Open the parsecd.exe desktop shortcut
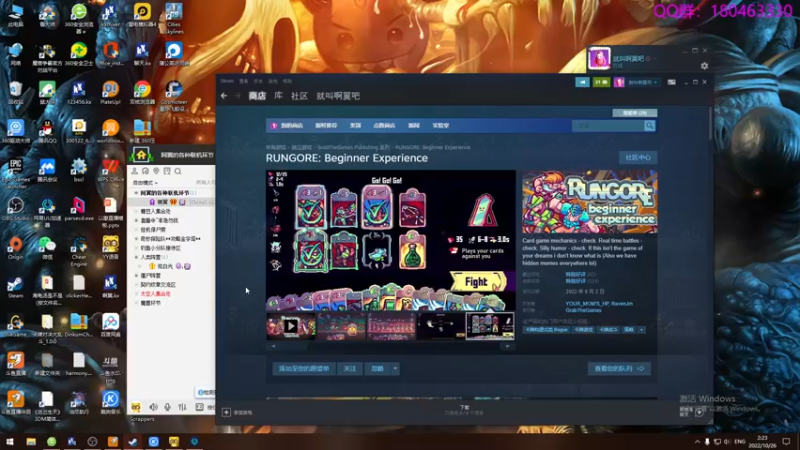This screenshot has width=800, height=450. pos(79,210)
